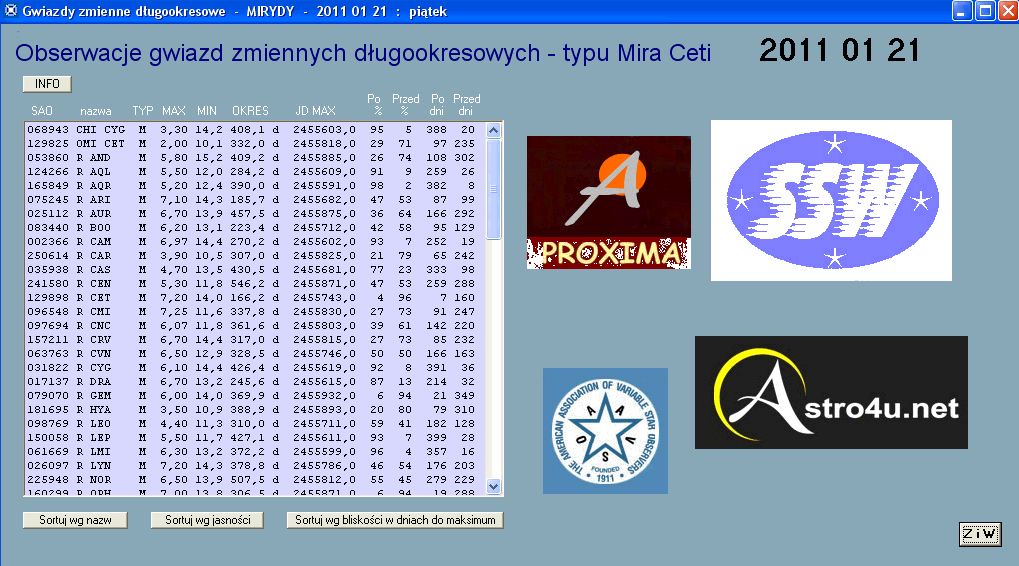
Task: Select the R AQR star row
Action: tap(255, 186)
